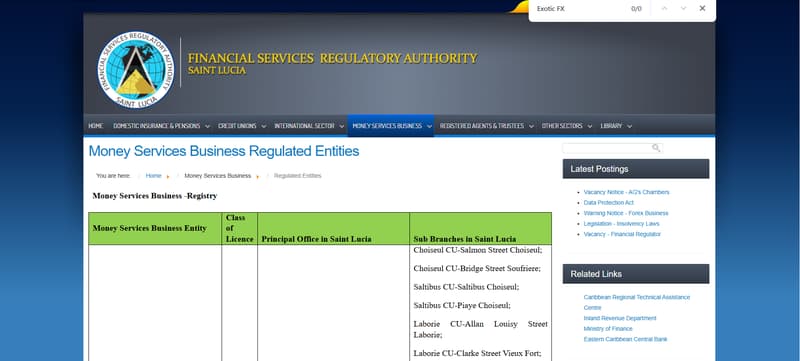Open Vacancy Notice - AG's Chambers link
This screenshot has height=361, width=800.
[627, 192]
